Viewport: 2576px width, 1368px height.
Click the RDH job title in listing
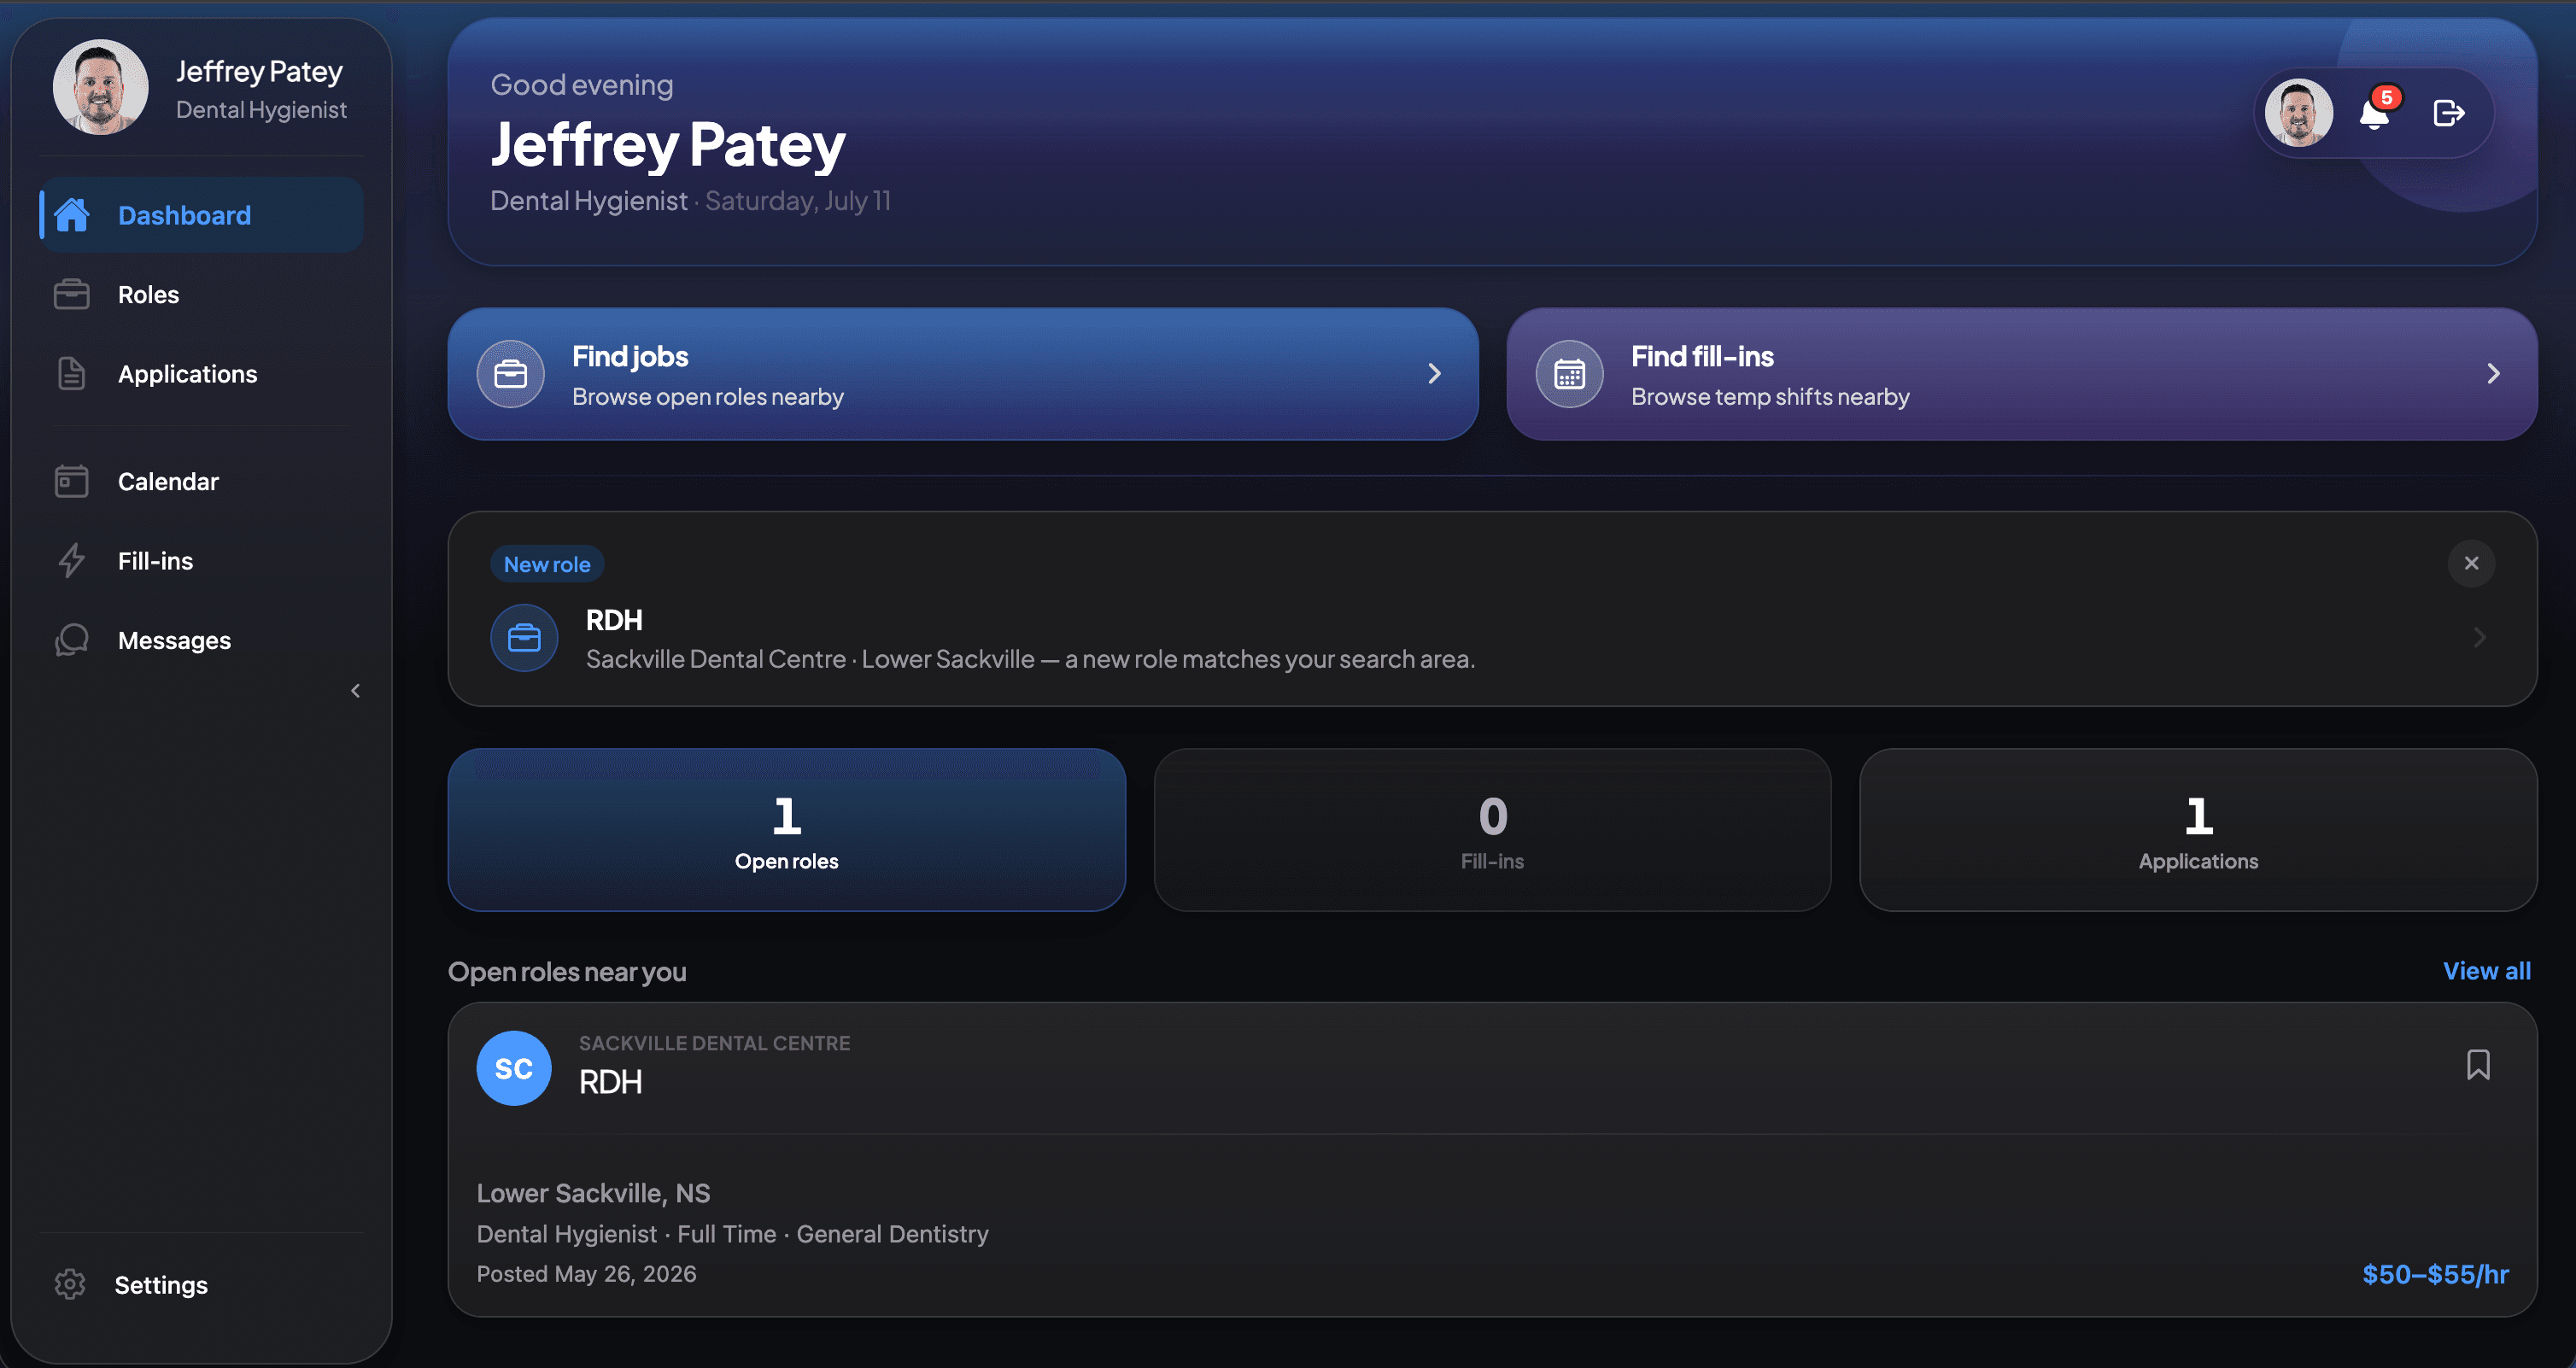click(611, 1082)
